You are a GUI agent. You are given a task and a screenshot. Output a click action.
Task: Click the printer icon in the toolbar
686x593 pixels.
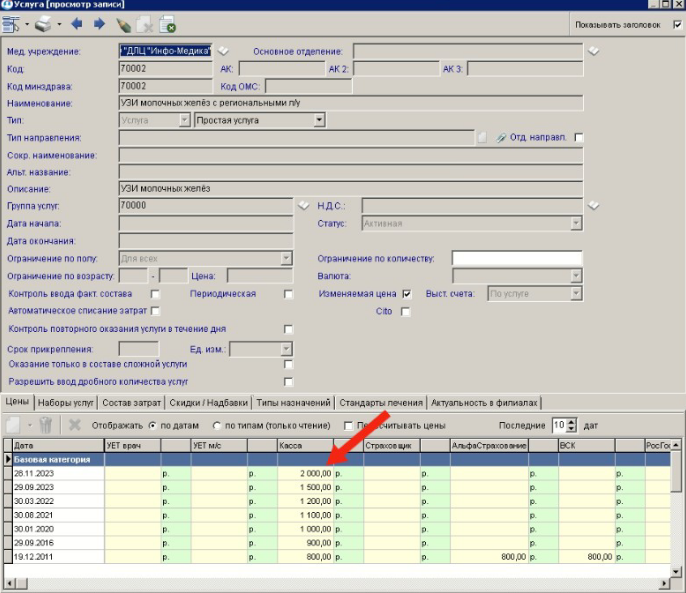[43, 23]
